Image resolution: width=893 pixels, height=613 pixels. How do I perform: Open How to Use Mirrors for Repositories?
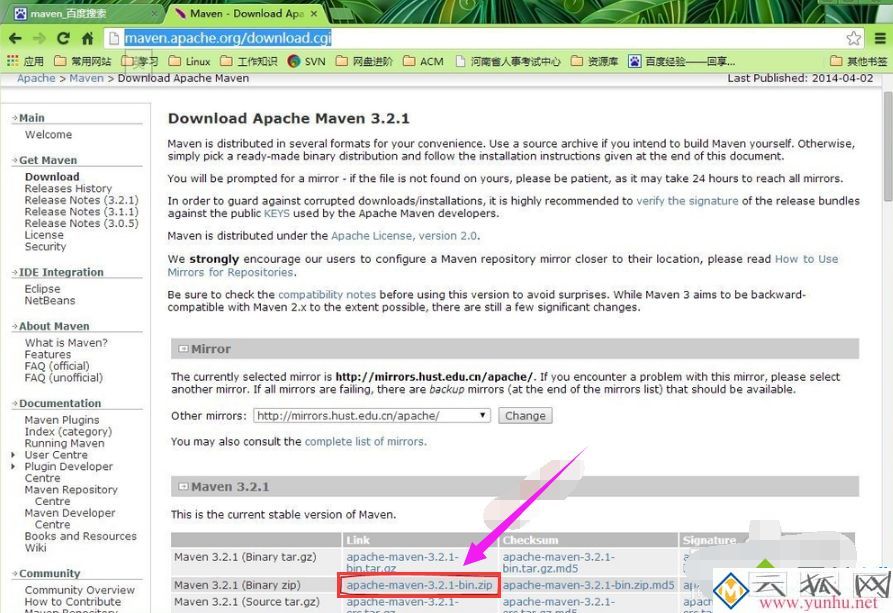503,265
